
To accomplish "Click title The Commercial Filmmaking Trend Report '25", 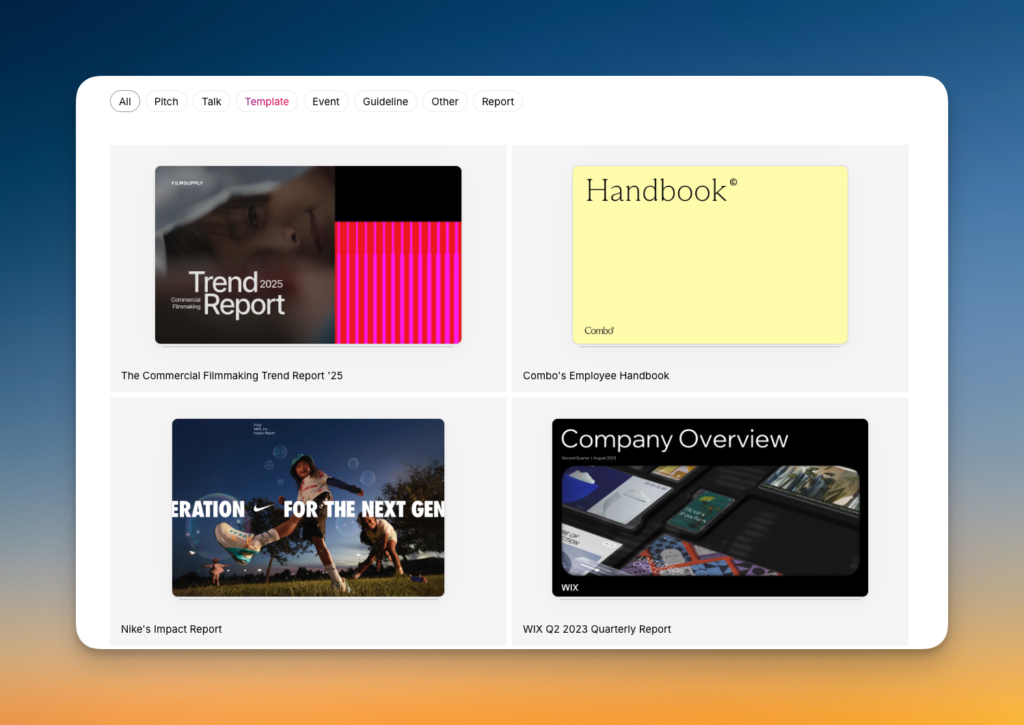I will point(232,376).
